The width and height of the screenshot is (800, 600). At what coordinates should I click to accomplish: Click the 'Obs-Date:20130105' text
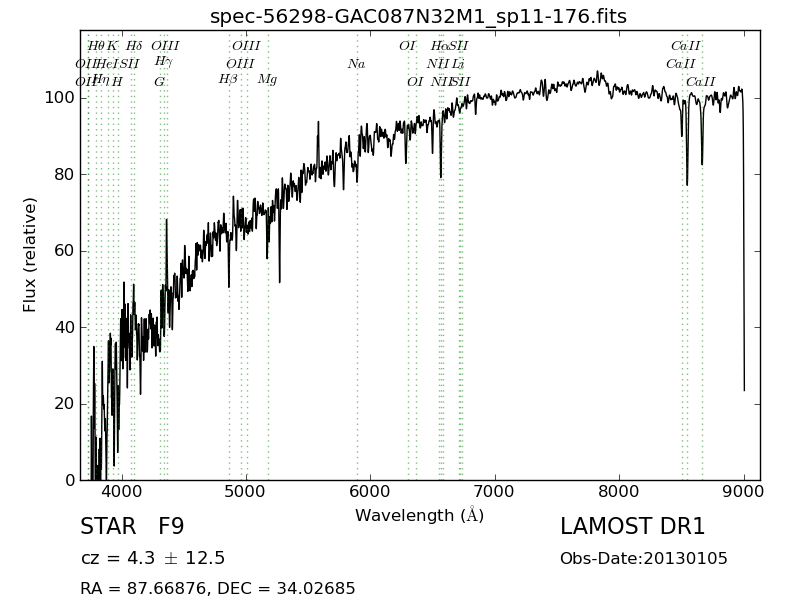(x=644, y=558)
